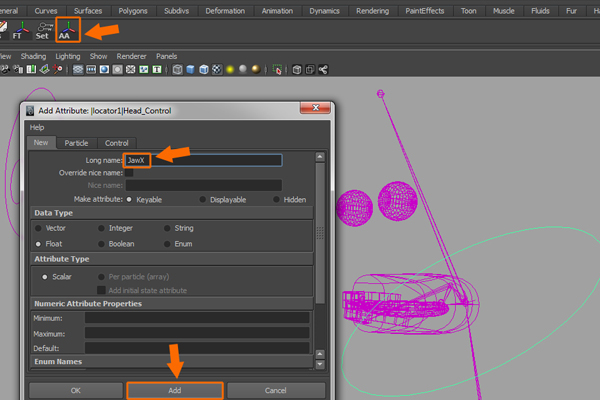
Task: Choose Vector data type
Action: [38, 228]
